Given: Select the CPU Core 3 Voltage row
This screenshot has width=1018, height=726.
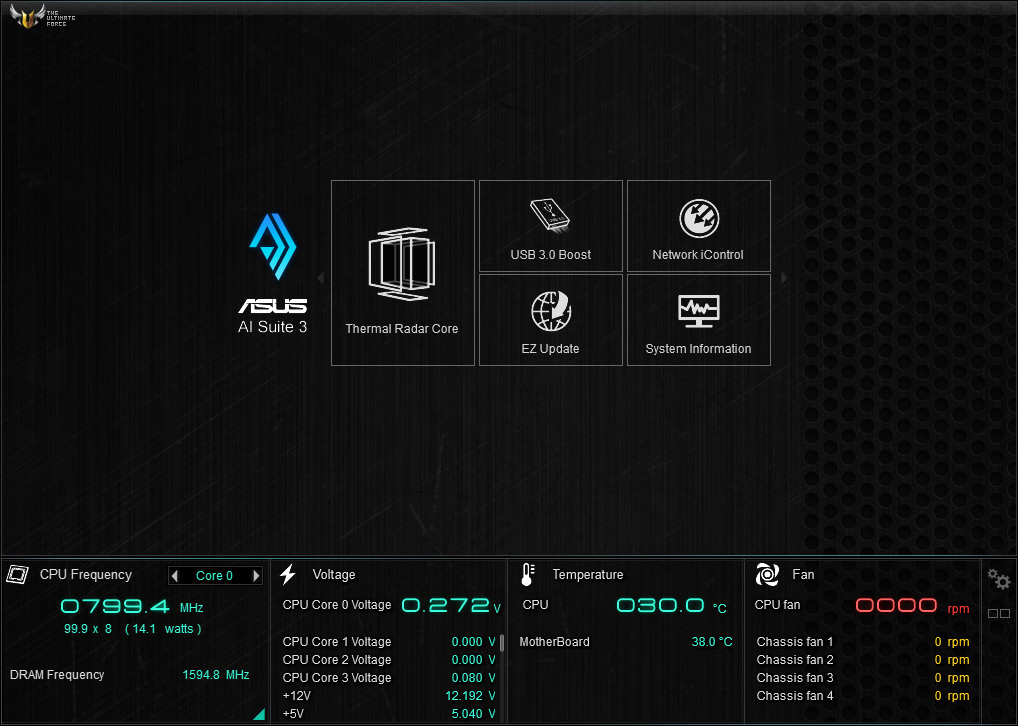Looking at the screenshot, I should coord(389,678).
